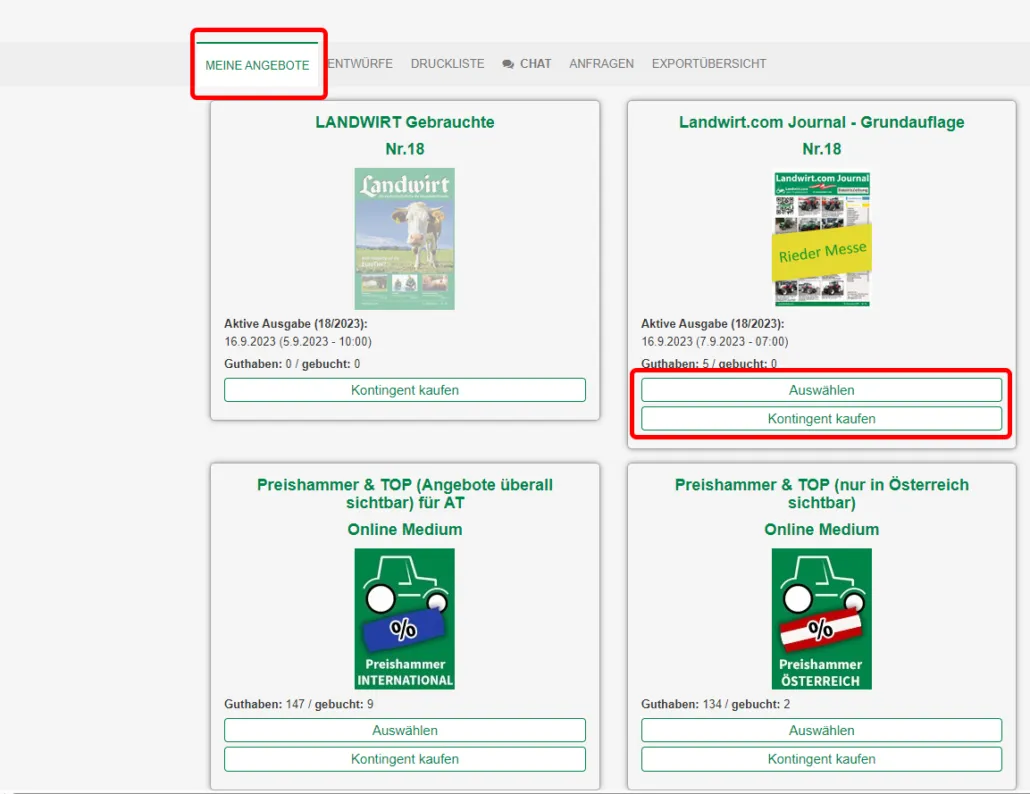Open the Rieder Messe journal cover
This screenshot has height=794, width=1030.
coord(822,239)
